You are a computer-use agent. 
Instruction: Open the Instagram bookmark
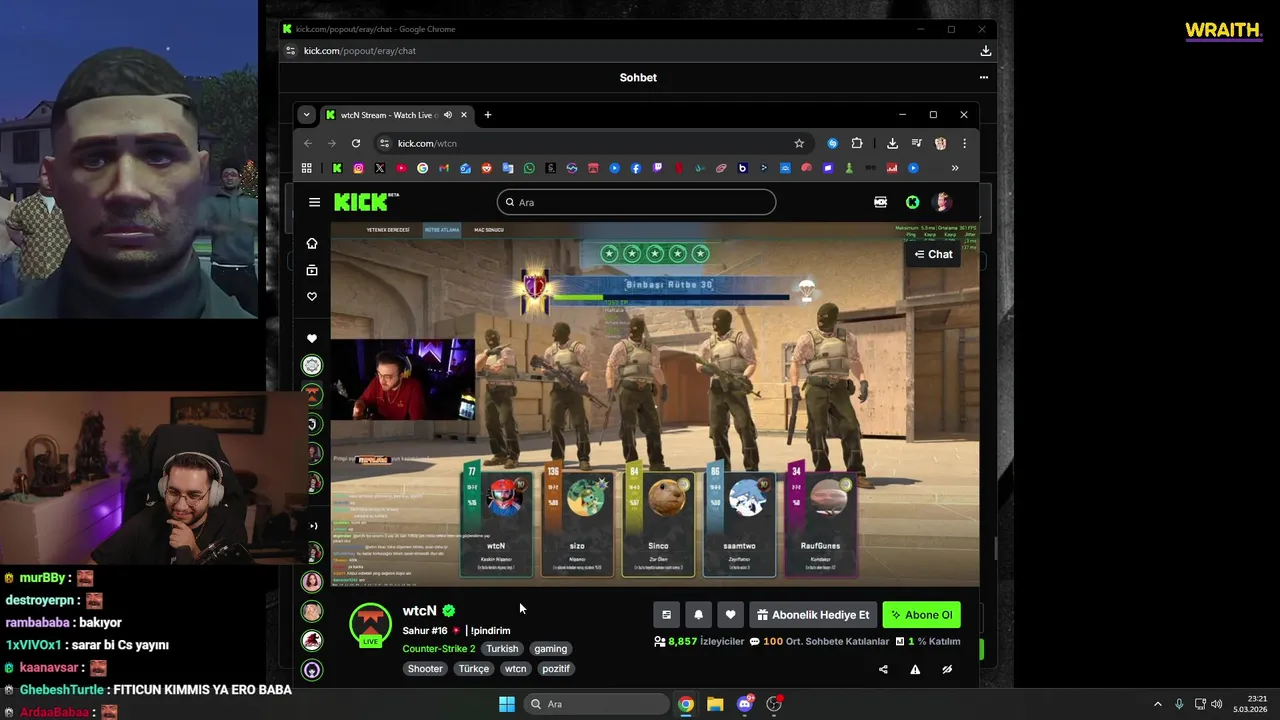coord(358,168)
